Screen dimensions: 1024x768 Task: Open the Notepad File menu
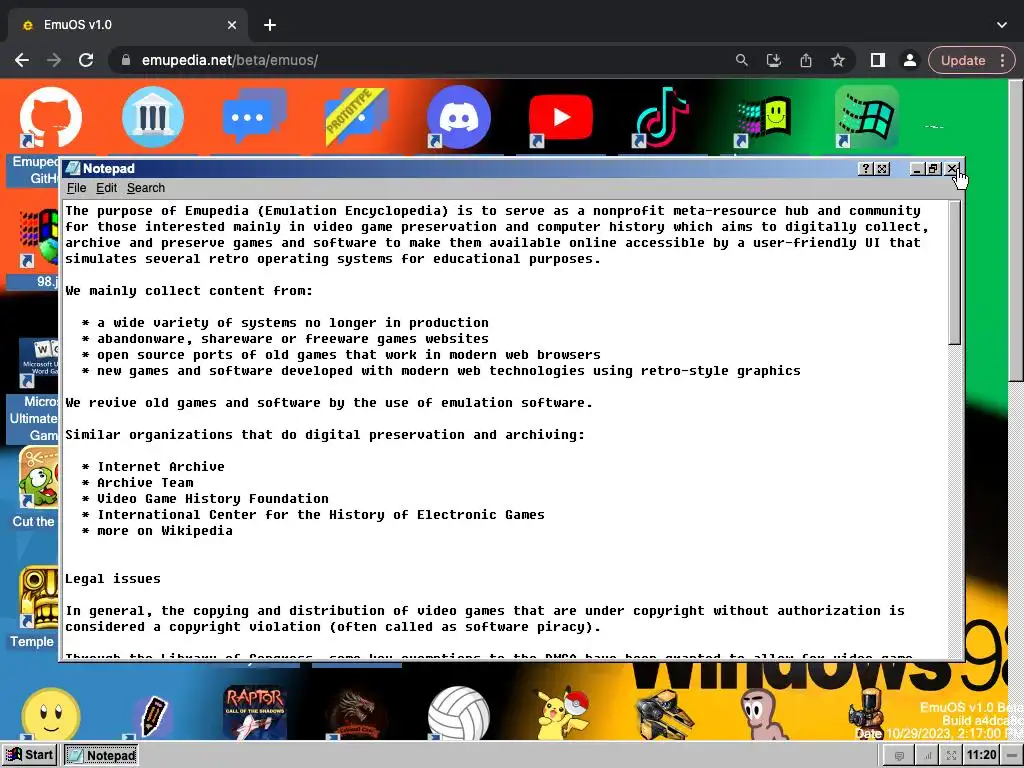(76, 188)
